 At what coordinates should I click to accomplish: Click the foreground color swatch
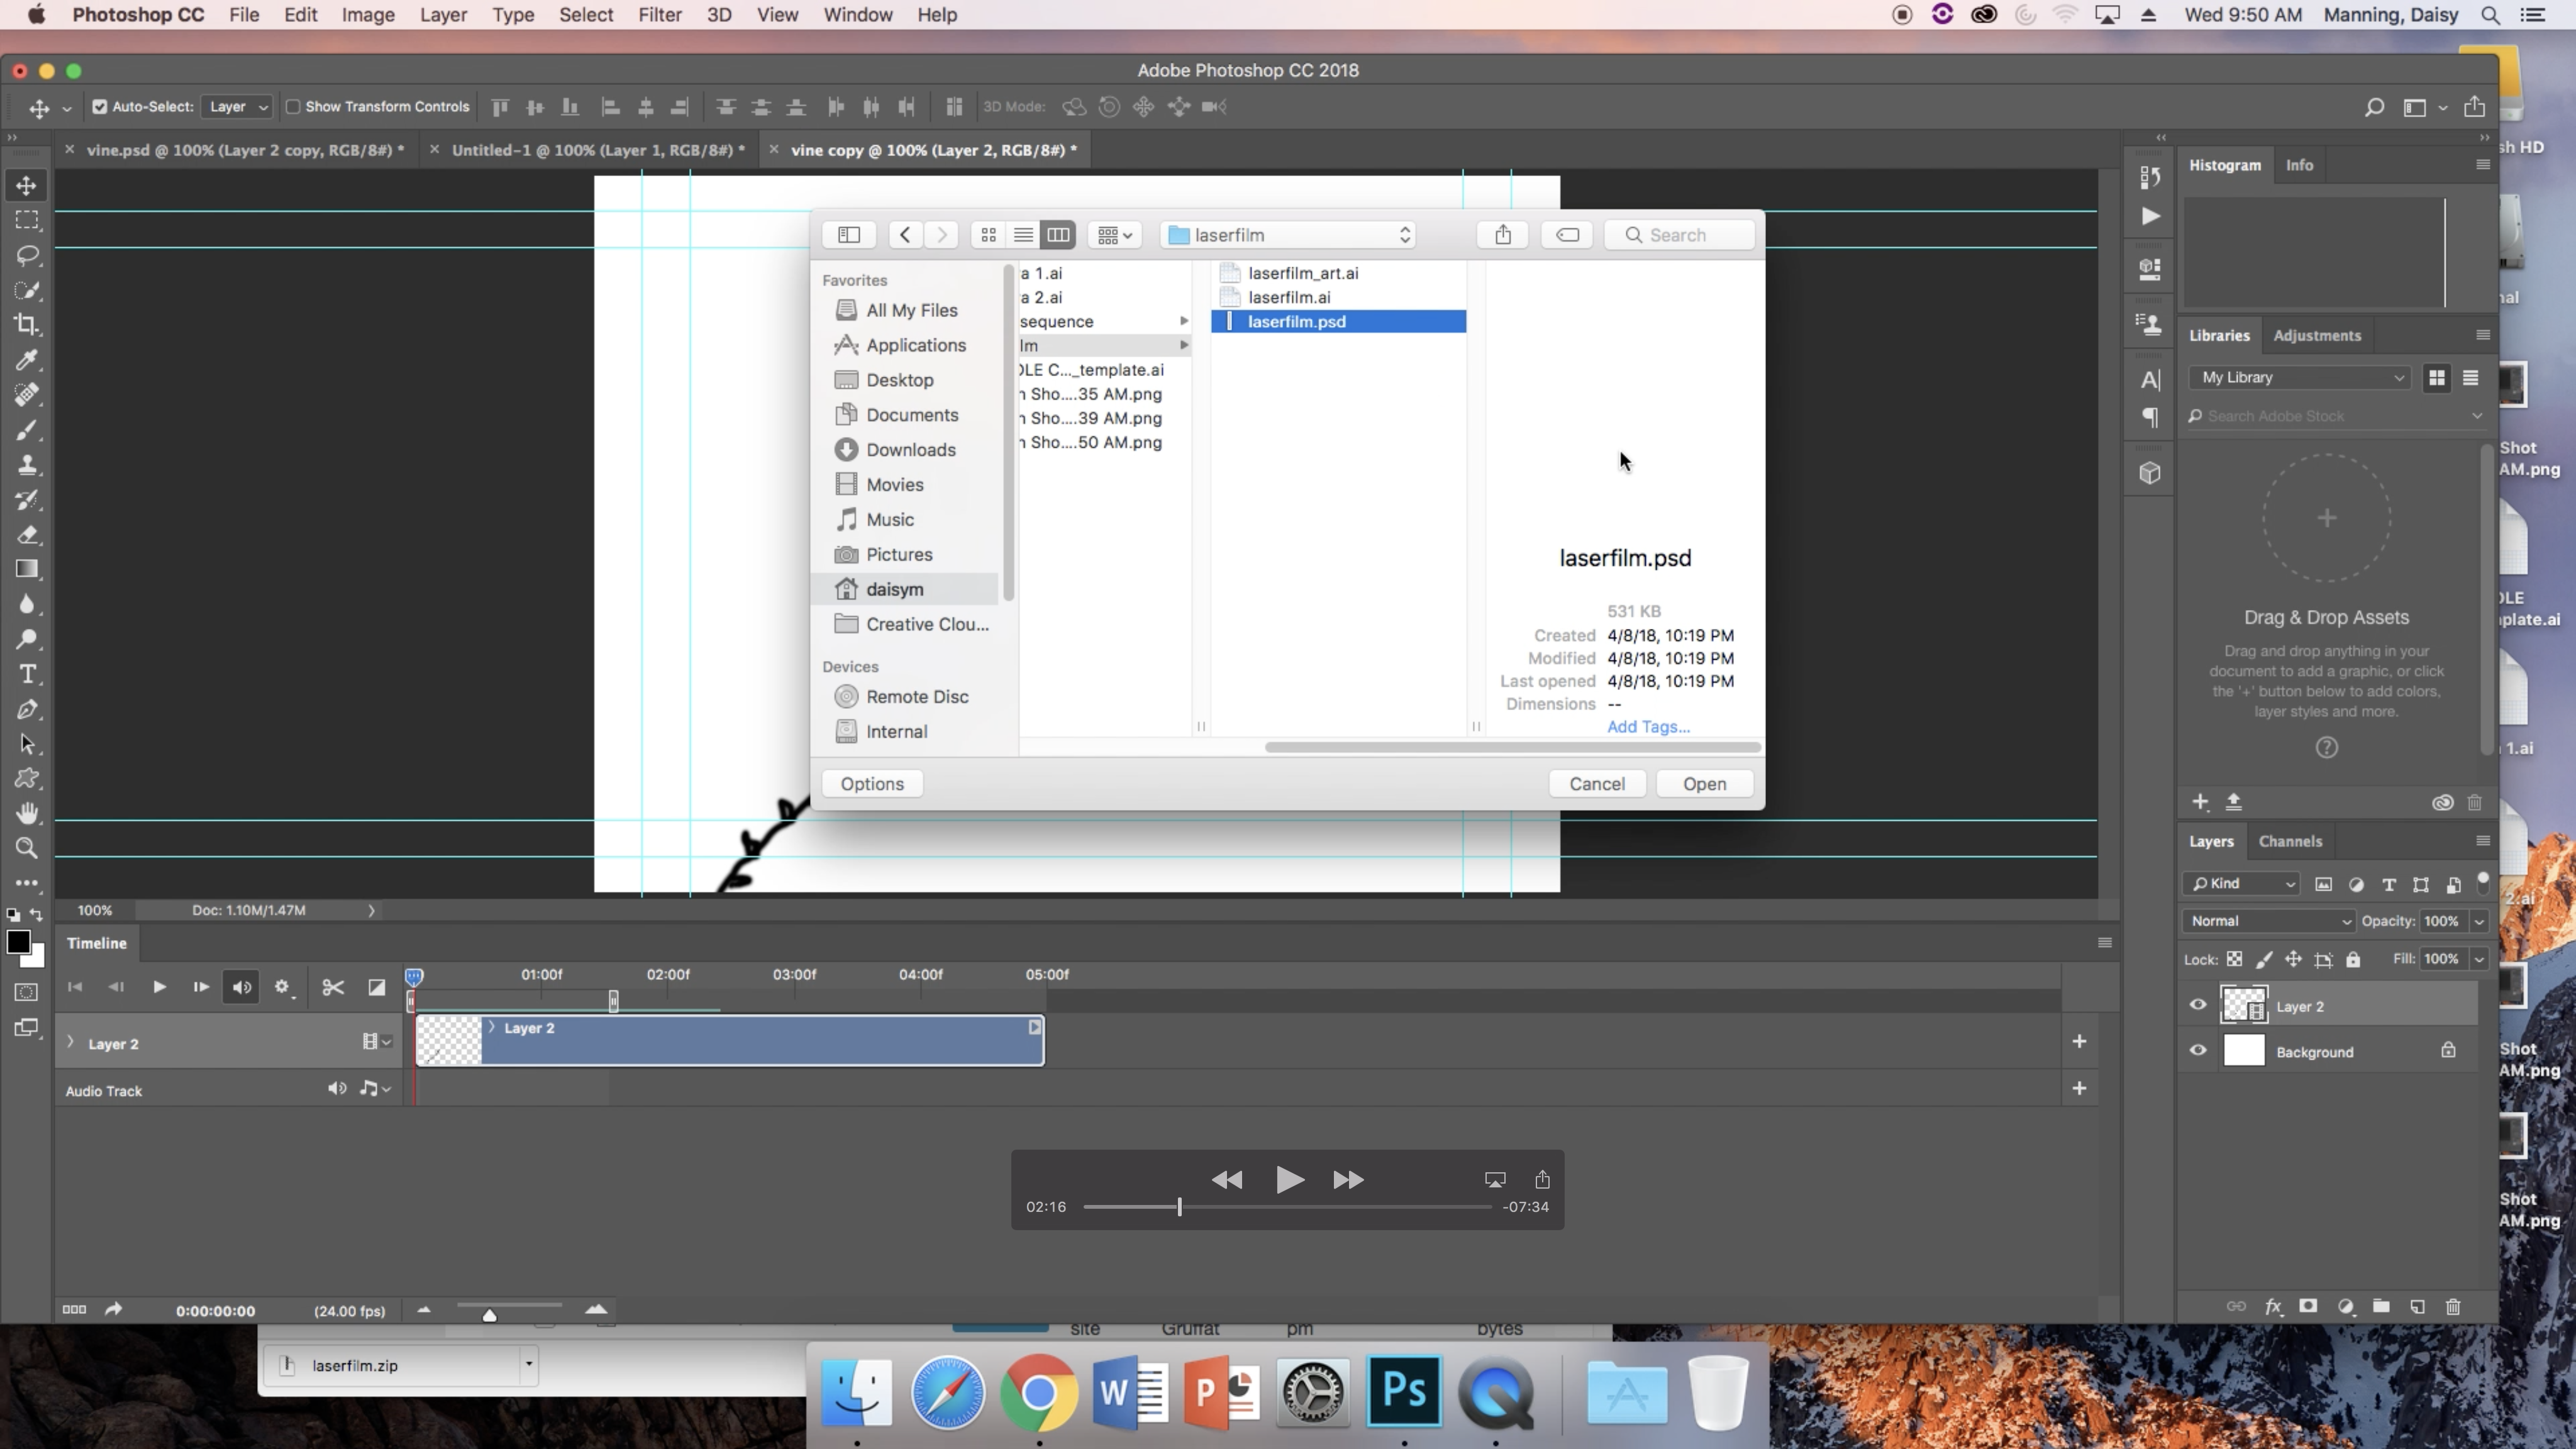(18, 942)
